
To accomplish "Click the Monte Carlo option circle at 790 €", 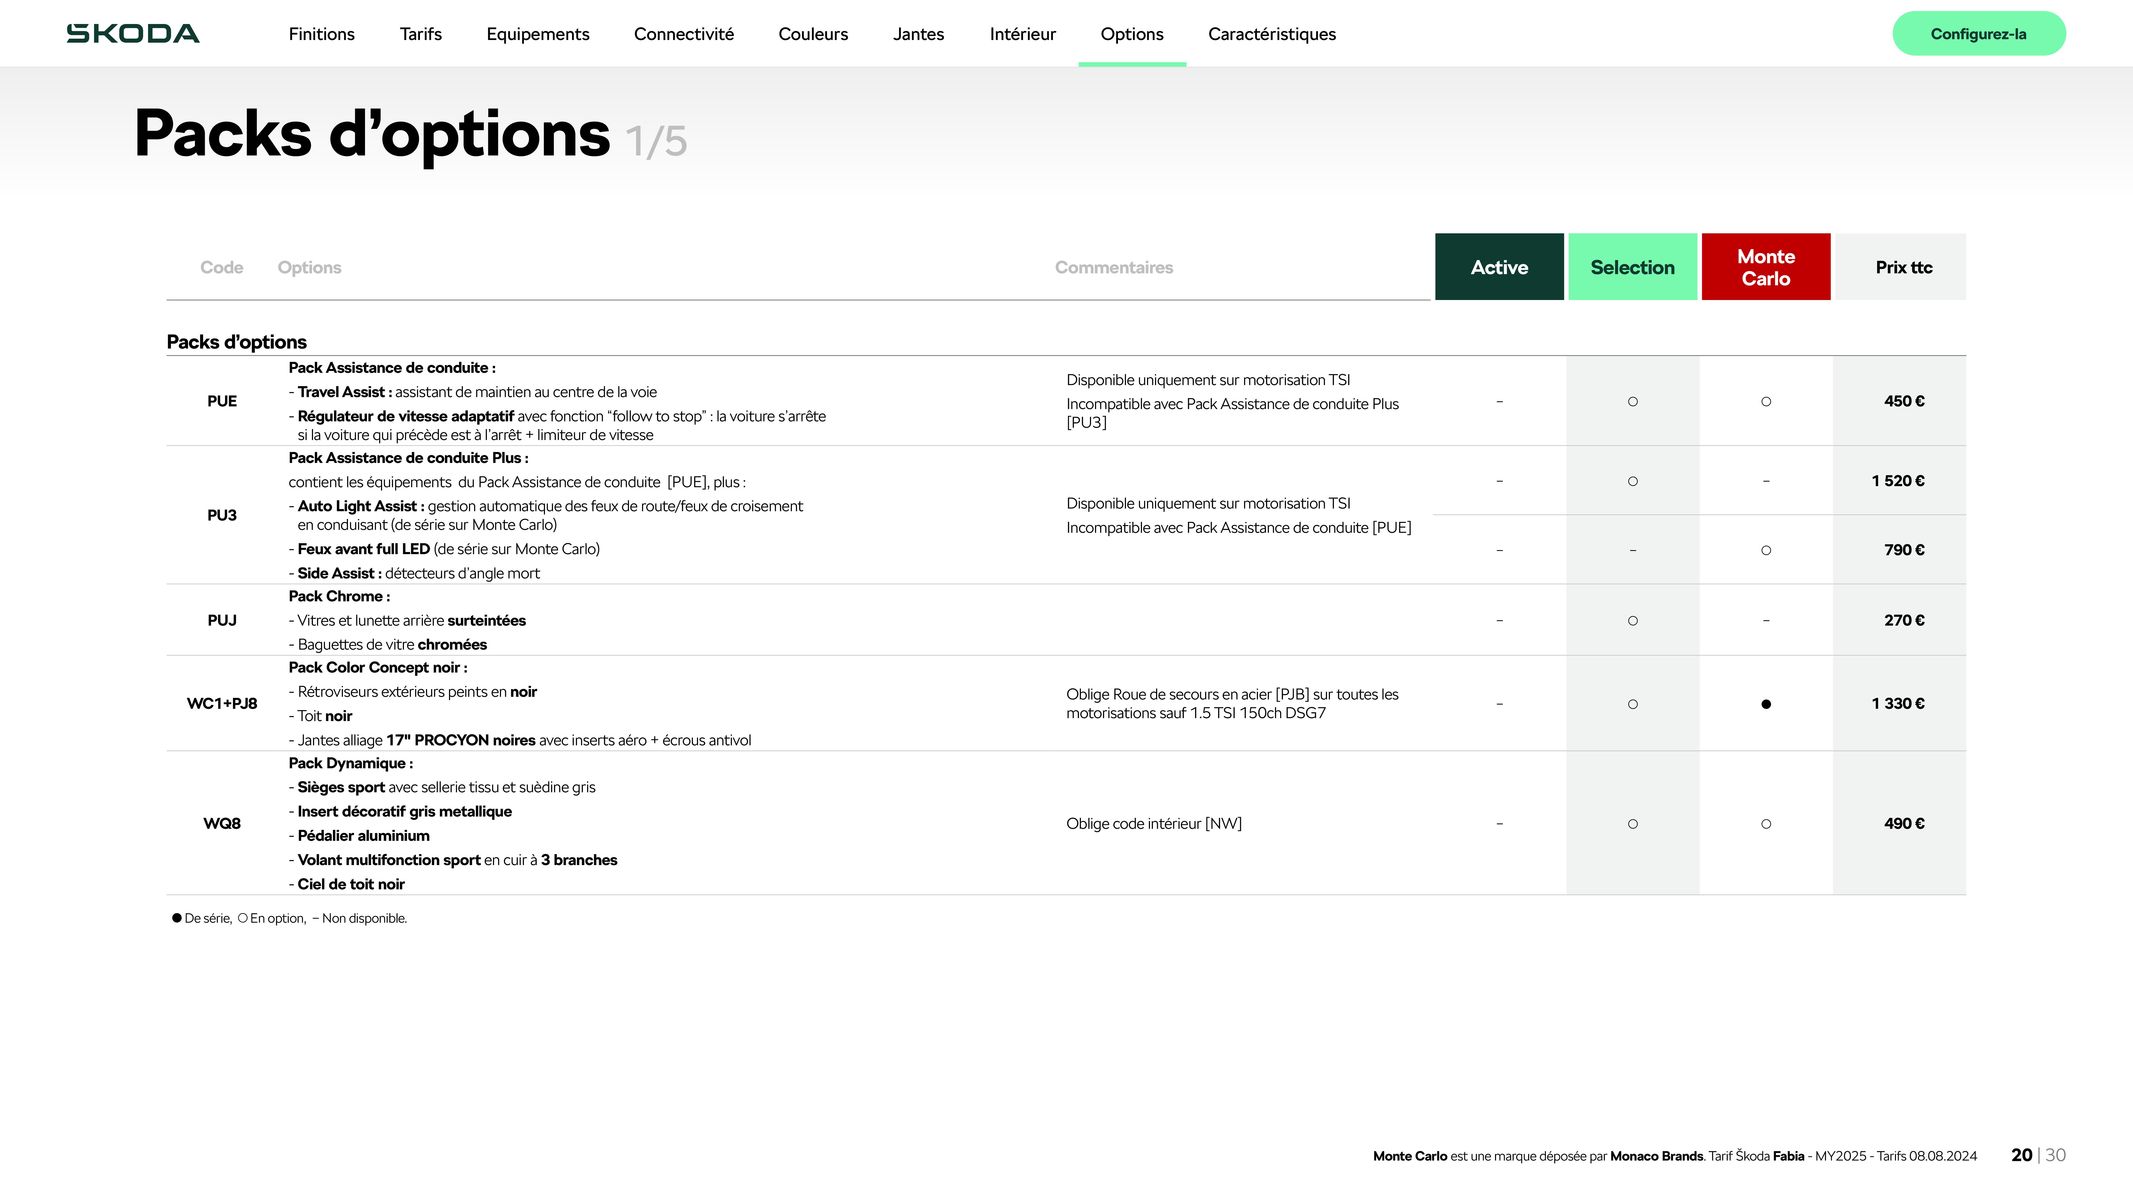I will pos(1766,551).
